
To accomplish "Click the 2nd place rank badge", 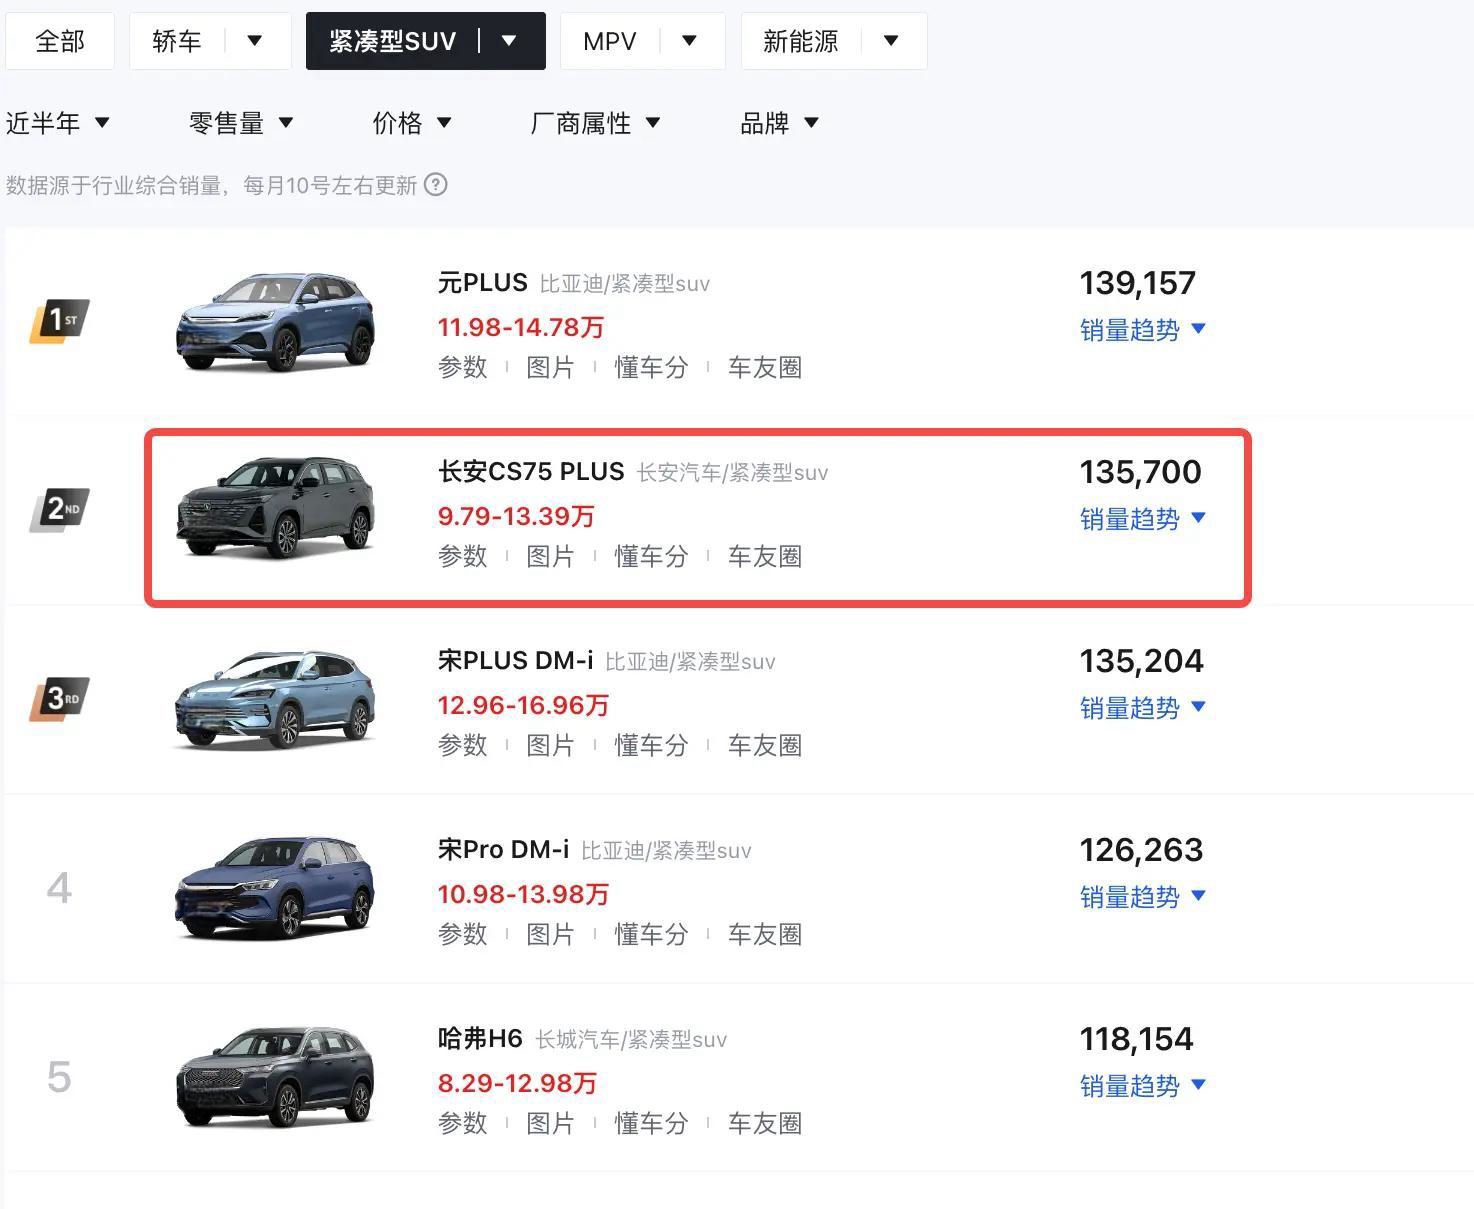I will click(x=59, y=510).
